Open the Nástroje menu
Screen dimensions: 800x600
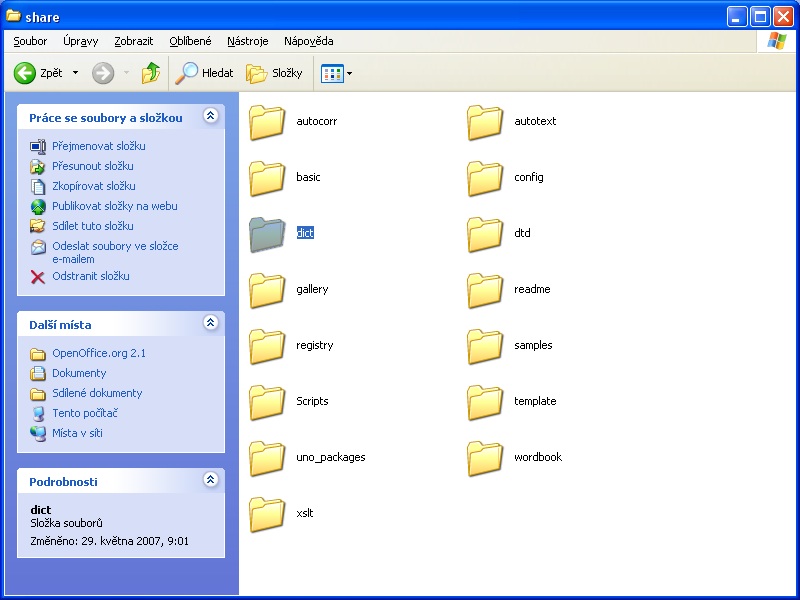coord(247,41)
